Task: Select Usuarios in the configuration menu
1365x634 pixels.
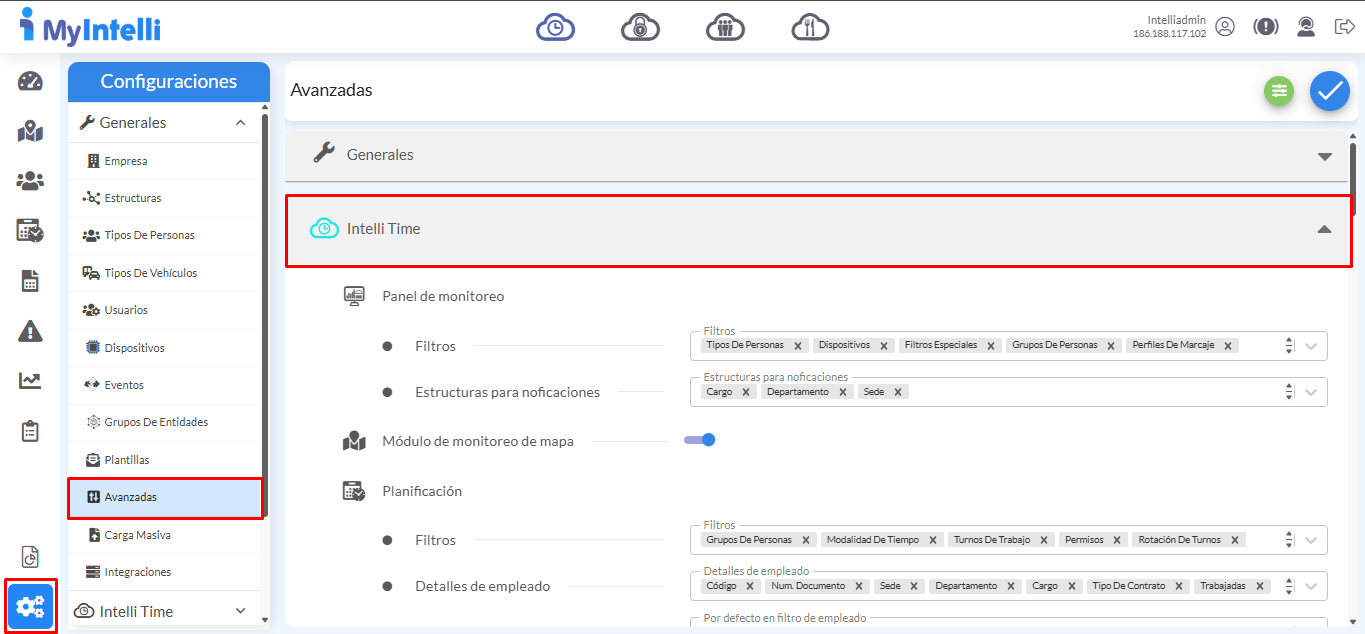Action: [126, 310]
